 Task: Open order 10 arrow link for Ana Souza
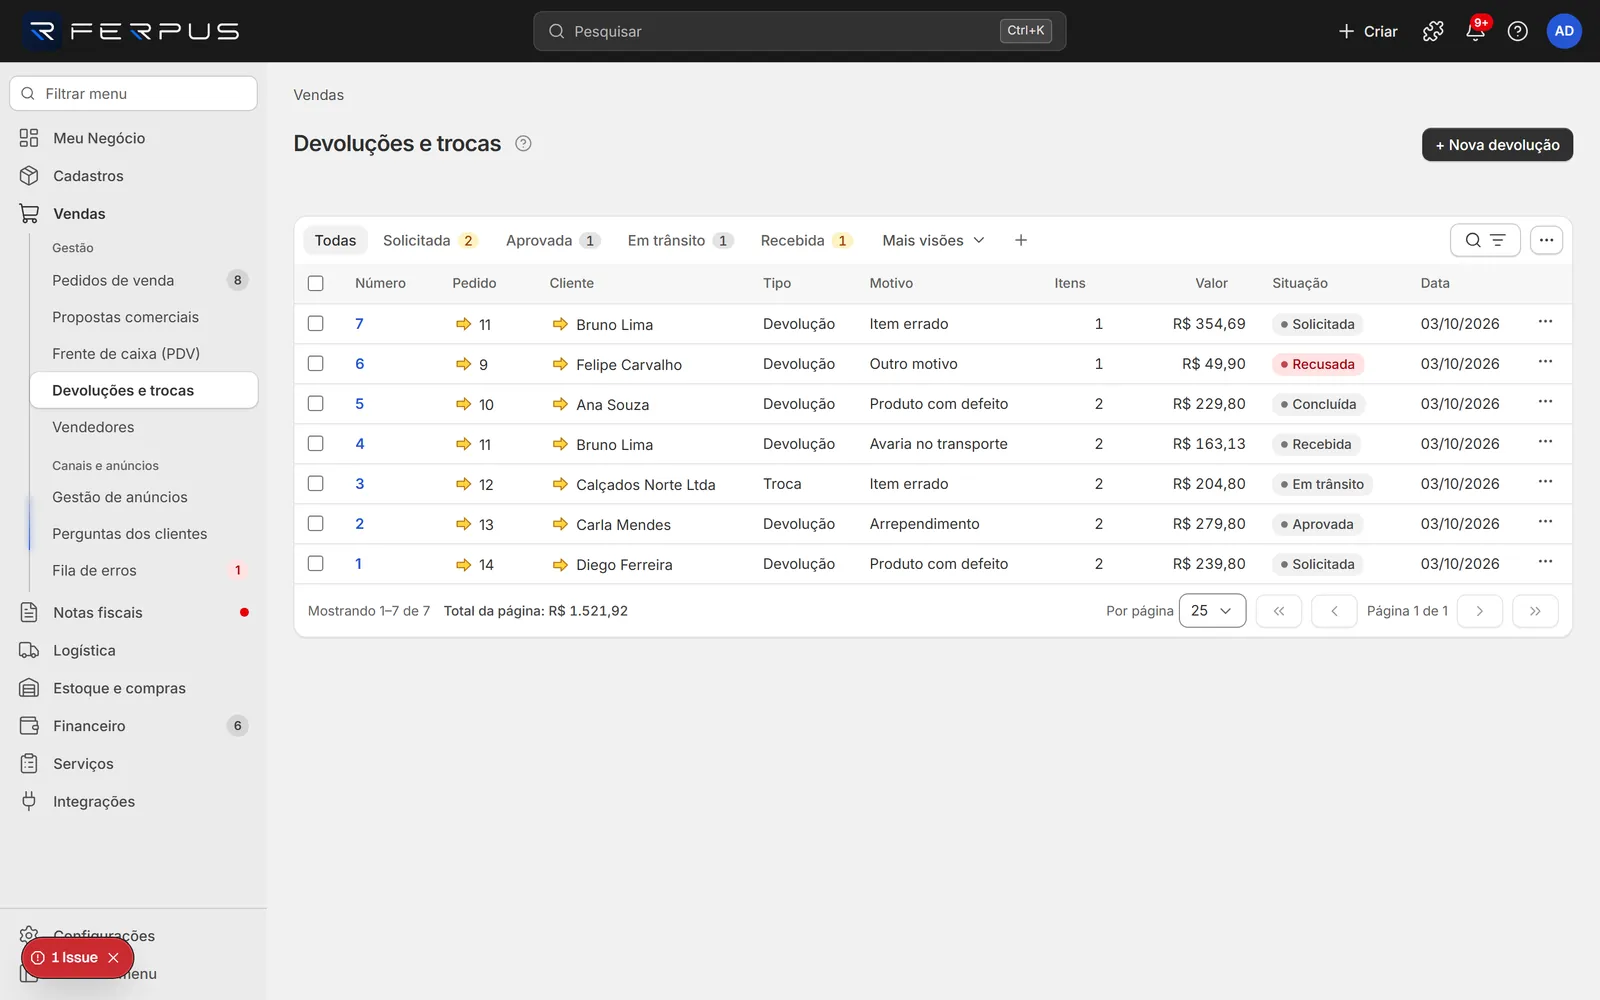pos(463,404)
